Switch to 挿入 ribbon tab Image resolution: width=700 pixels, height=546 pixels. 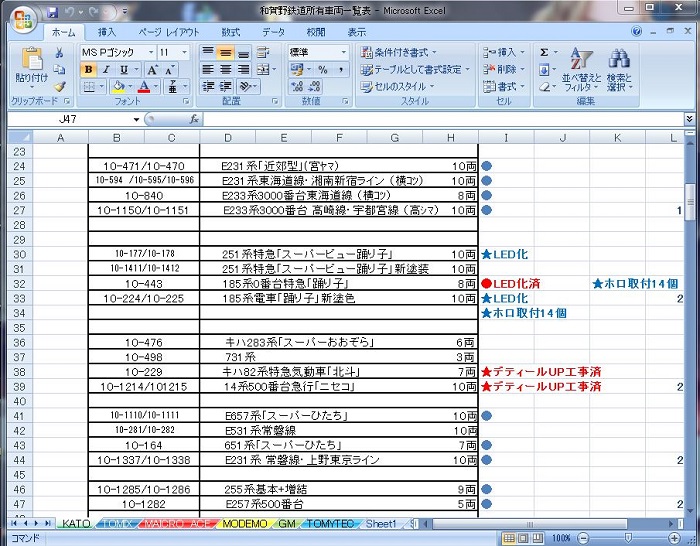tap(107, 32)
